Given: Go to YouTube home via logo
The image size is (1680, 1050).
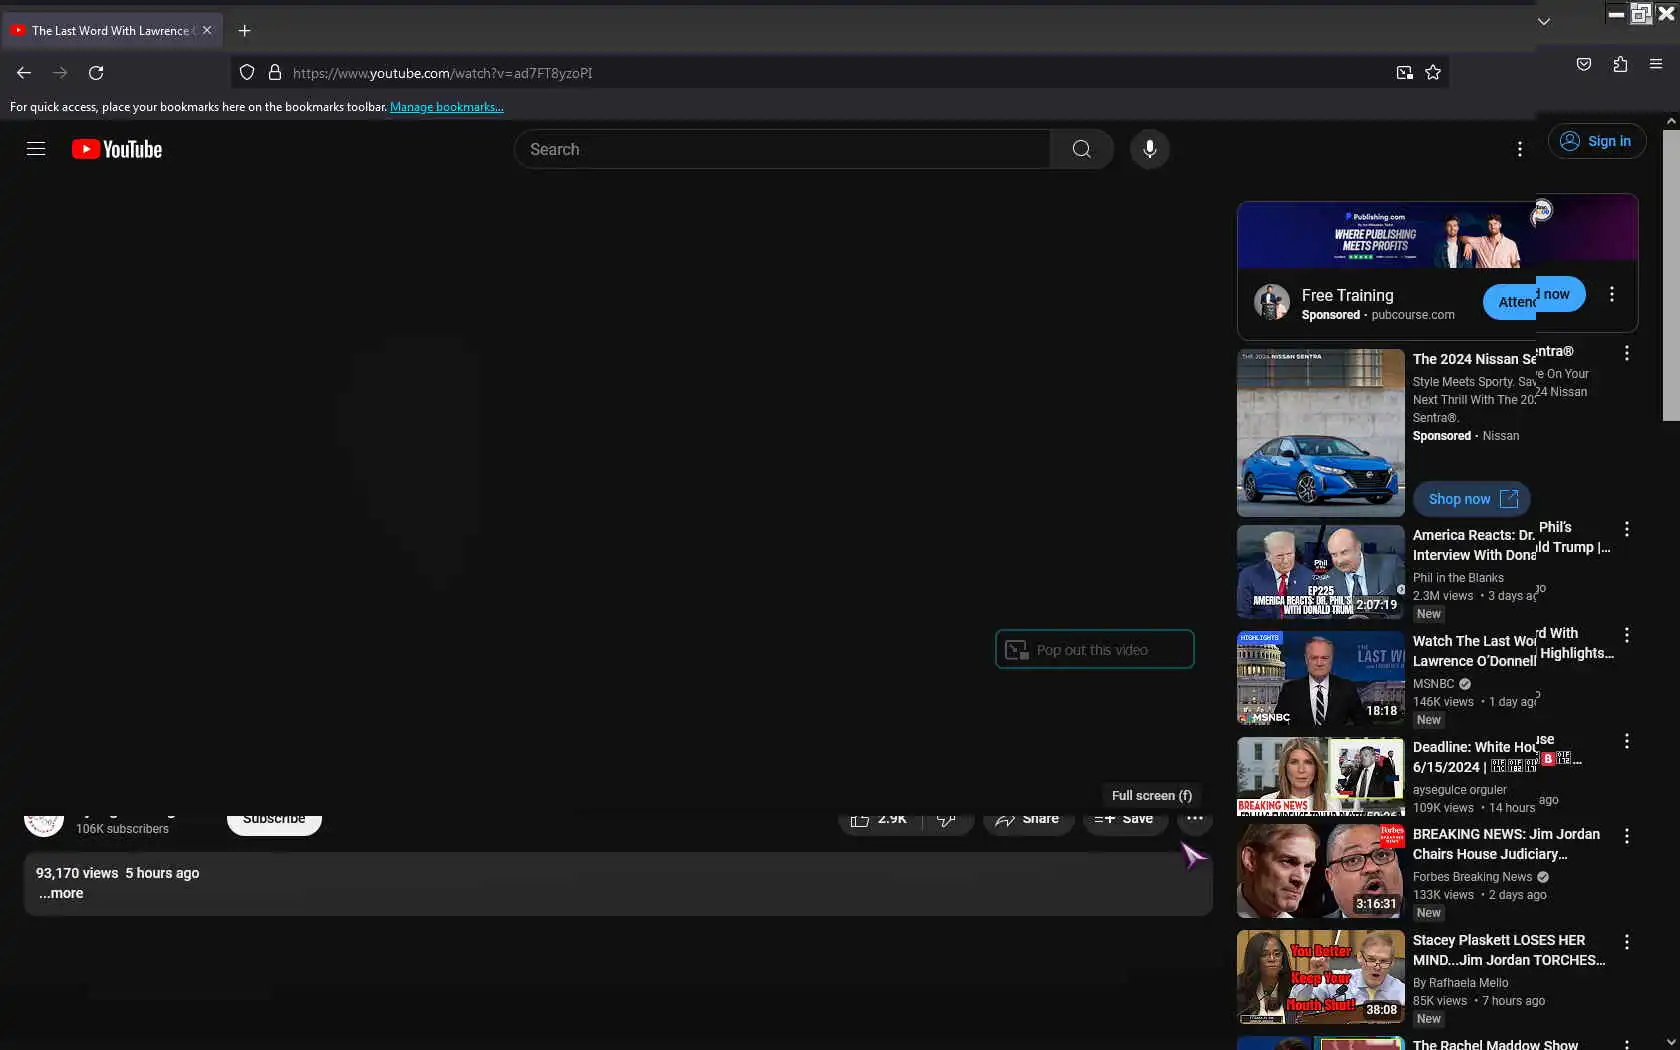Looking at the screenshot, I should tap(117, 149).
